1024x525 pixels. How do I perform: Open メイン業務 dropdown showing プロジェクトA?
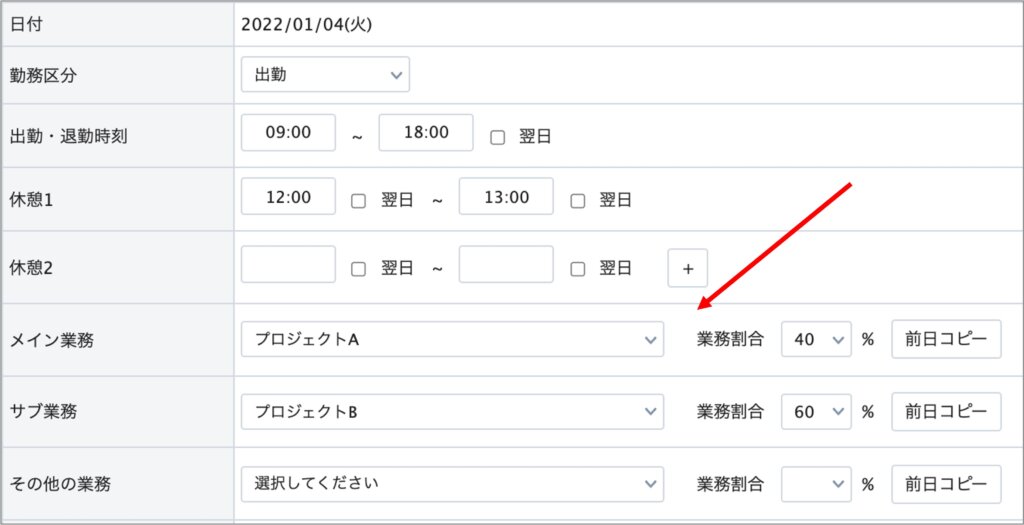click(x=452, y=339)
